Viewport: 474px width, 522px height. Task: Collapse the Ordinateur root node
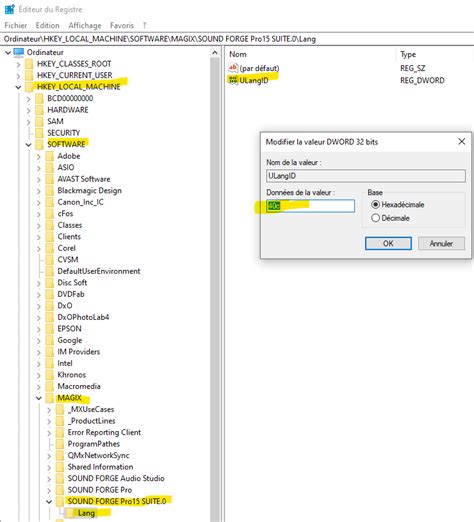point(8,52)
